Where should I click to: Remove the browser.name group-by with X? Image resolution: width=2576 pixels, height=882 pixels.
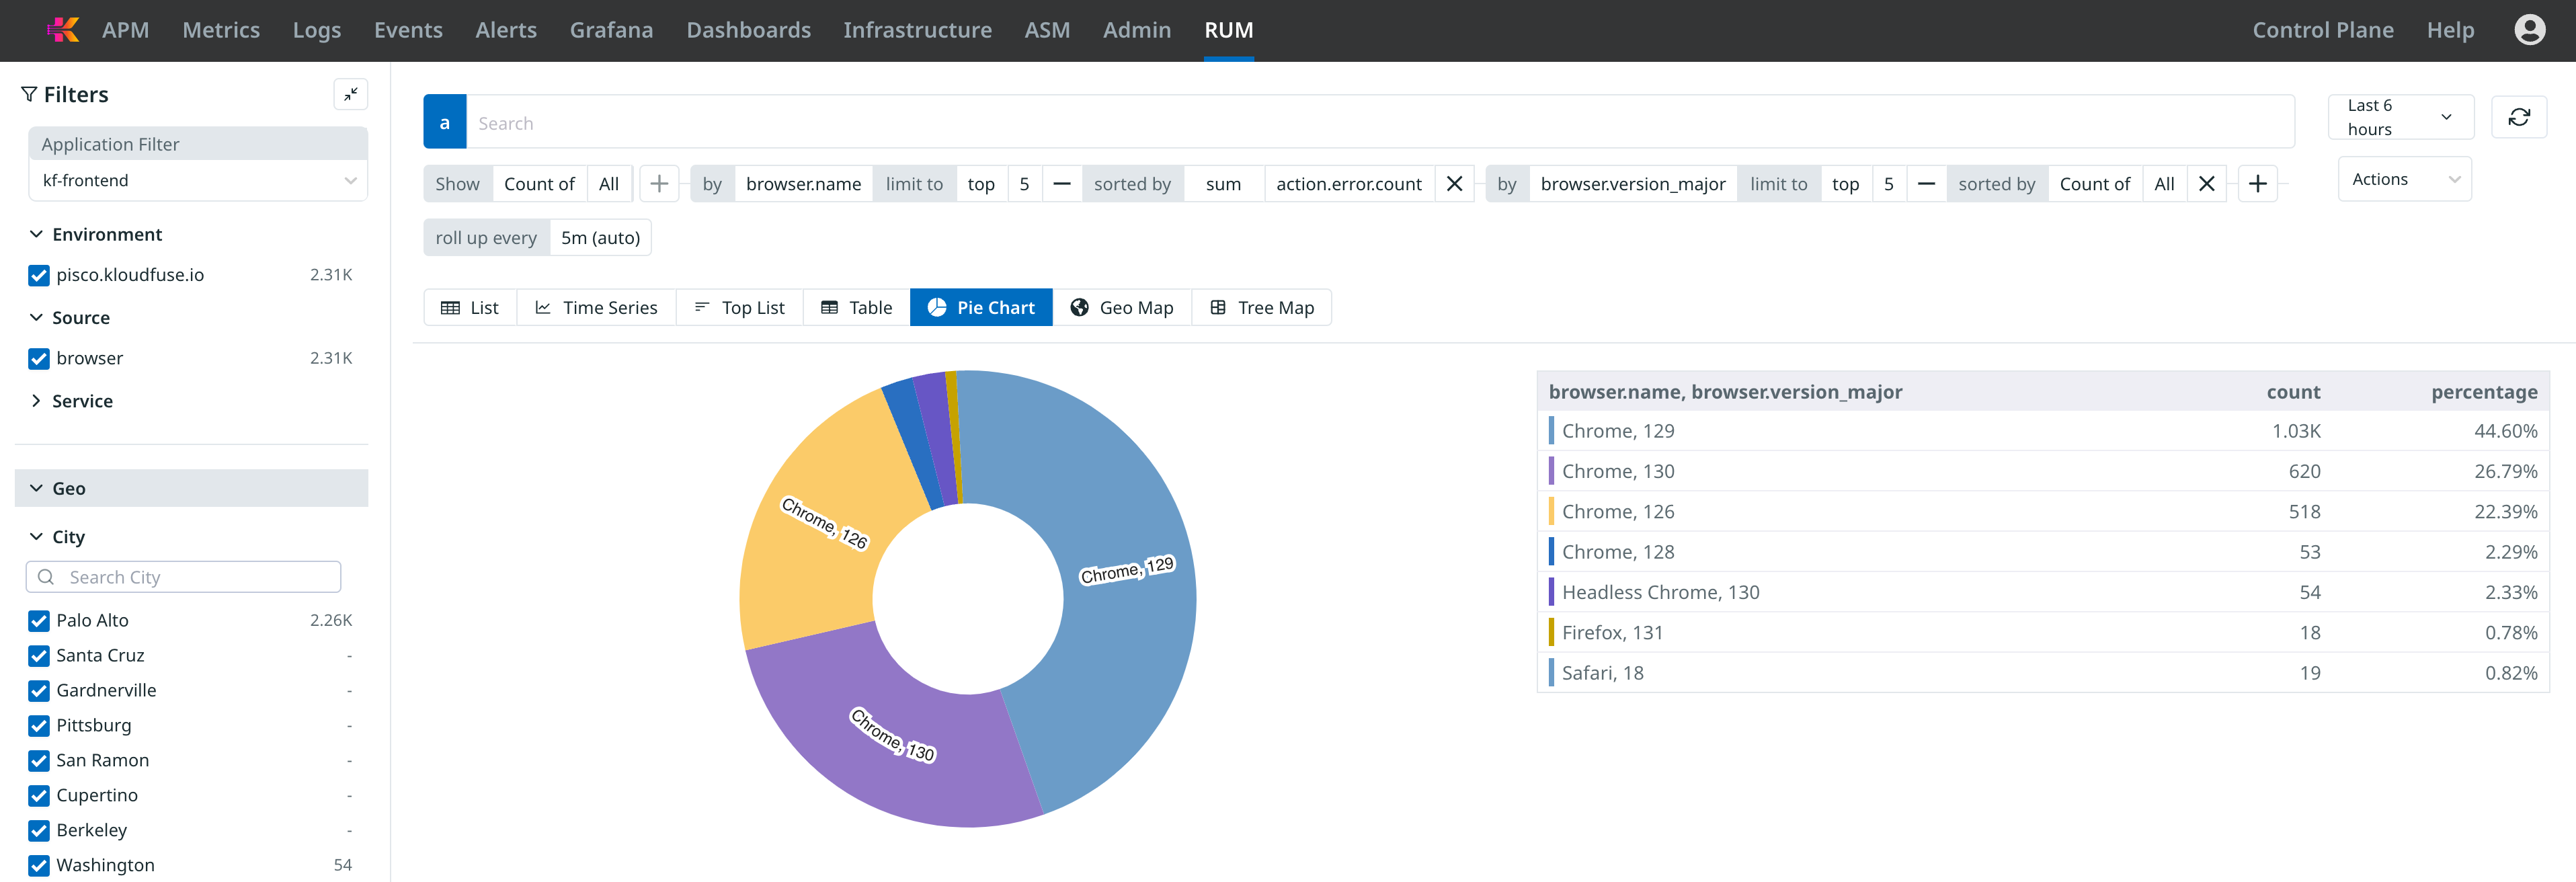(x=1454, y=184)
